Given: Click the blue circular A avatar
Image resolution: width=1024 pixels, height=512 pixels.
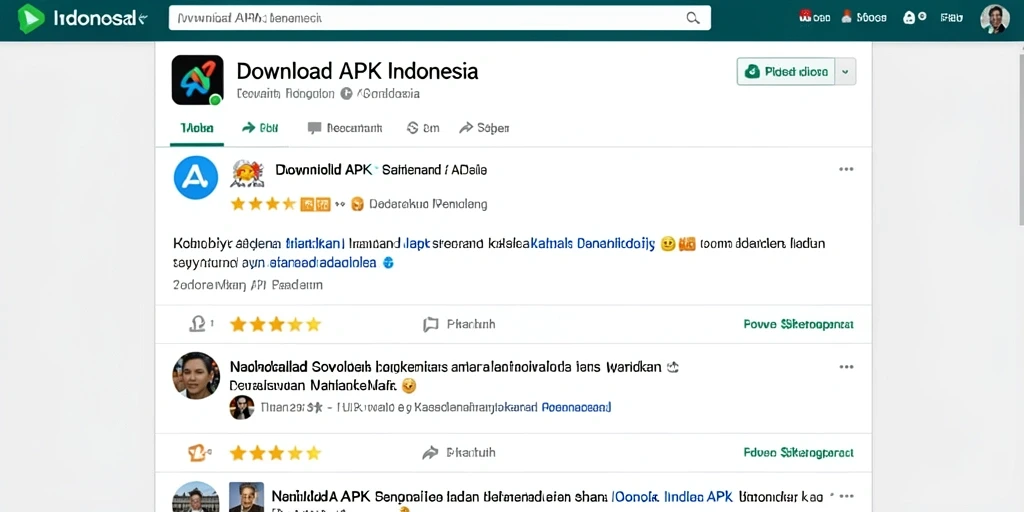Looking at the screenshot, I should [x=196, y=178].
